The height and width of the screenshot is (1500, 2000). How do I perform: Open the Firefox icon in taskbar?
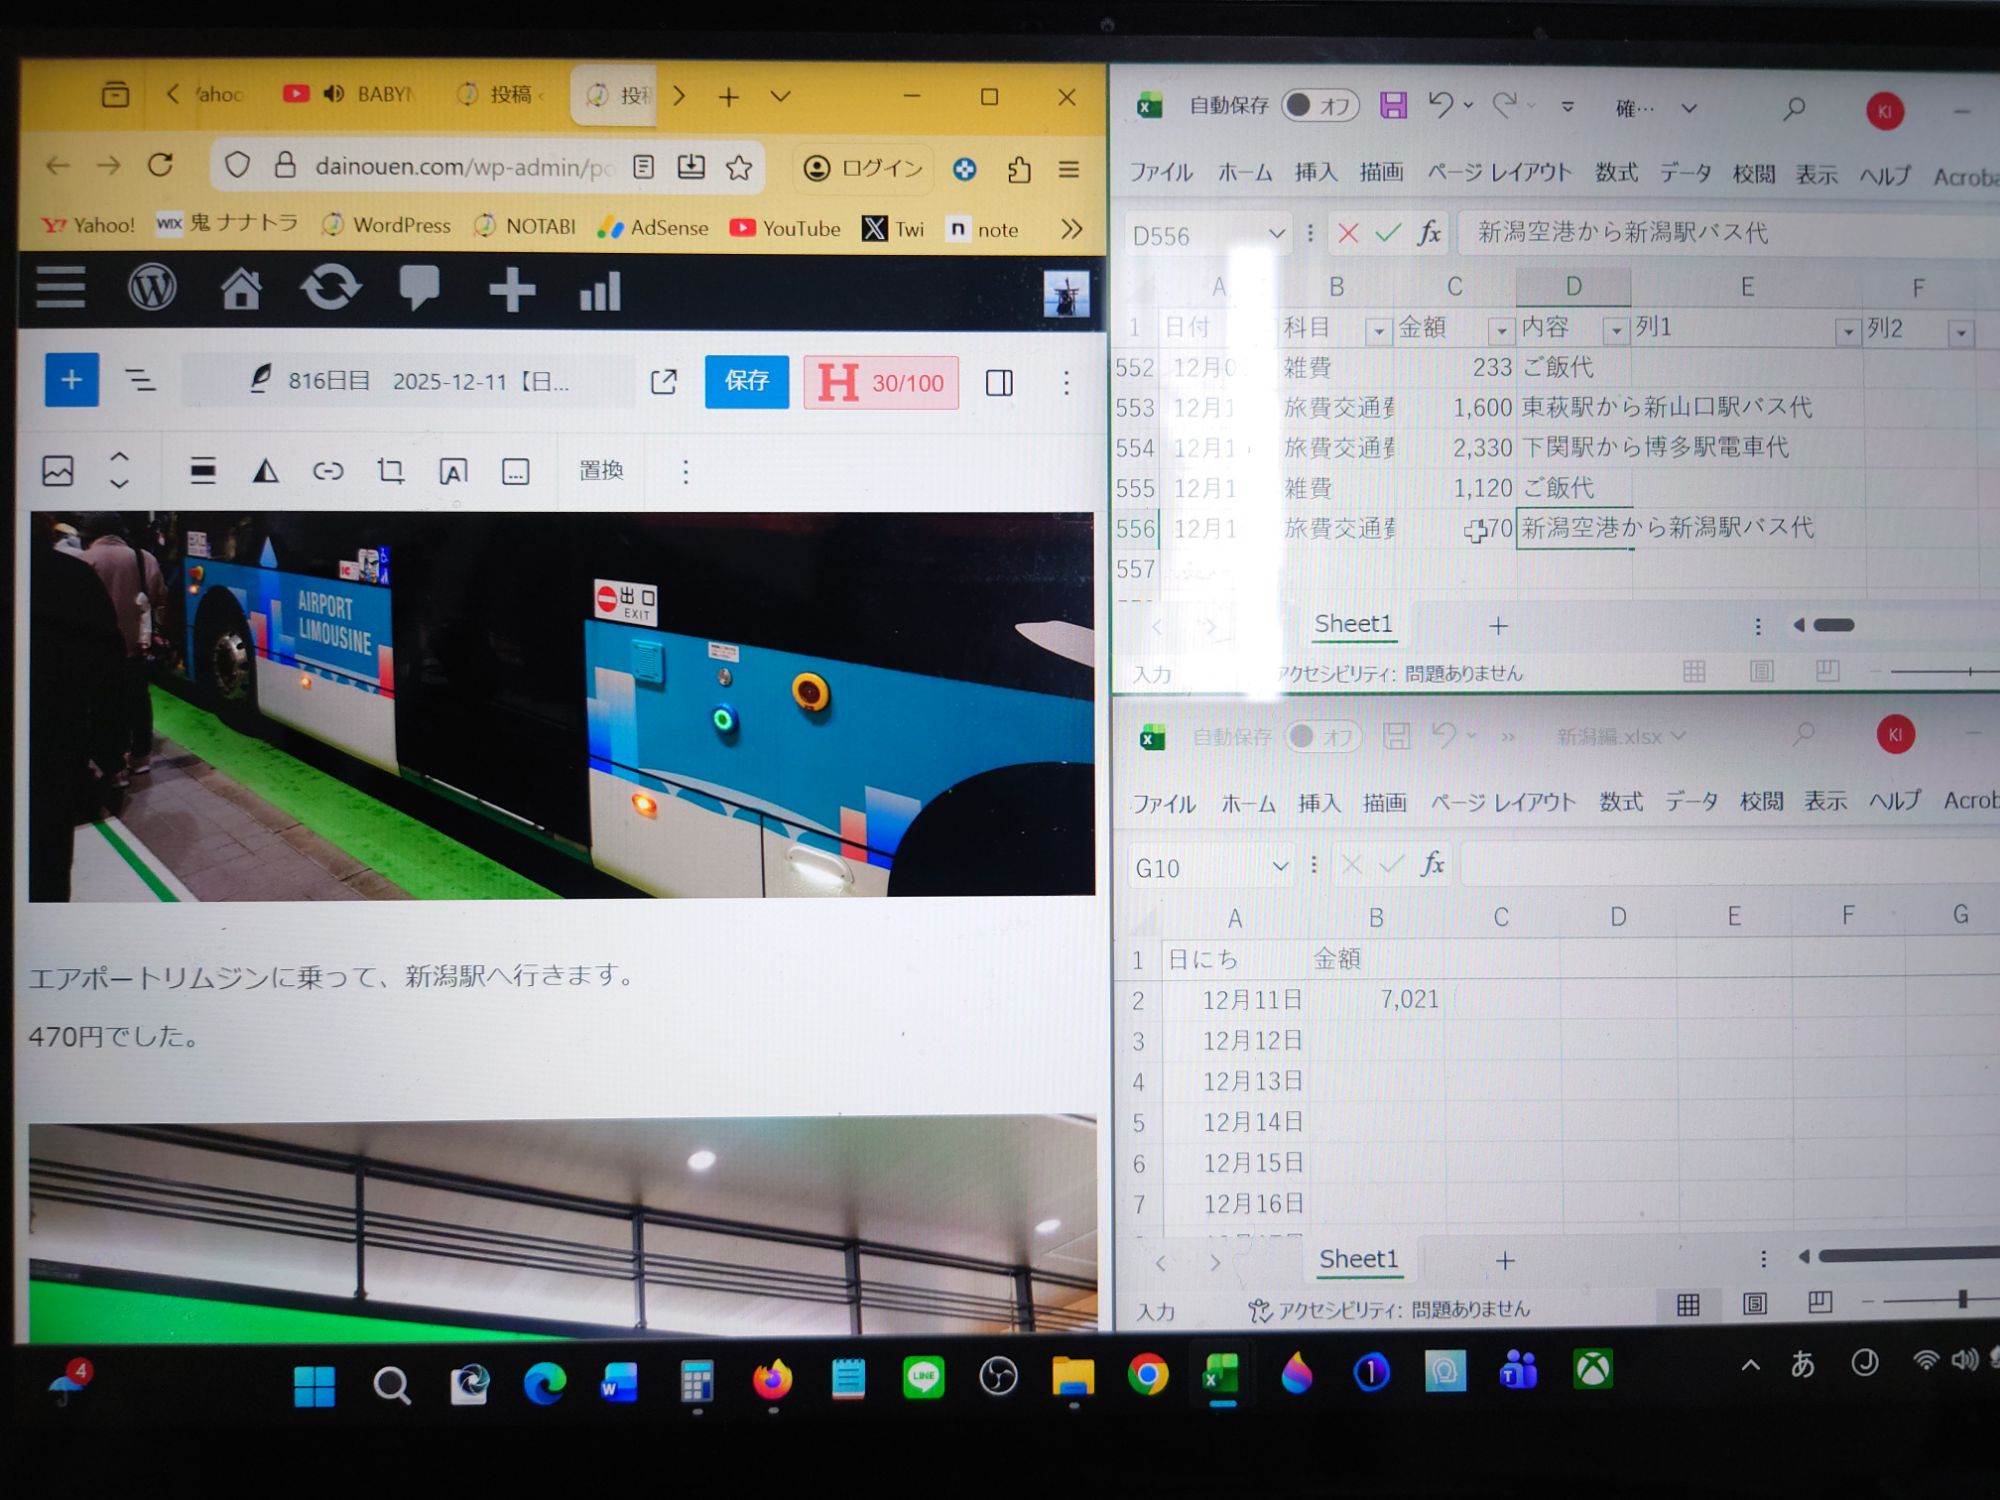click(x=771, y=1379)
